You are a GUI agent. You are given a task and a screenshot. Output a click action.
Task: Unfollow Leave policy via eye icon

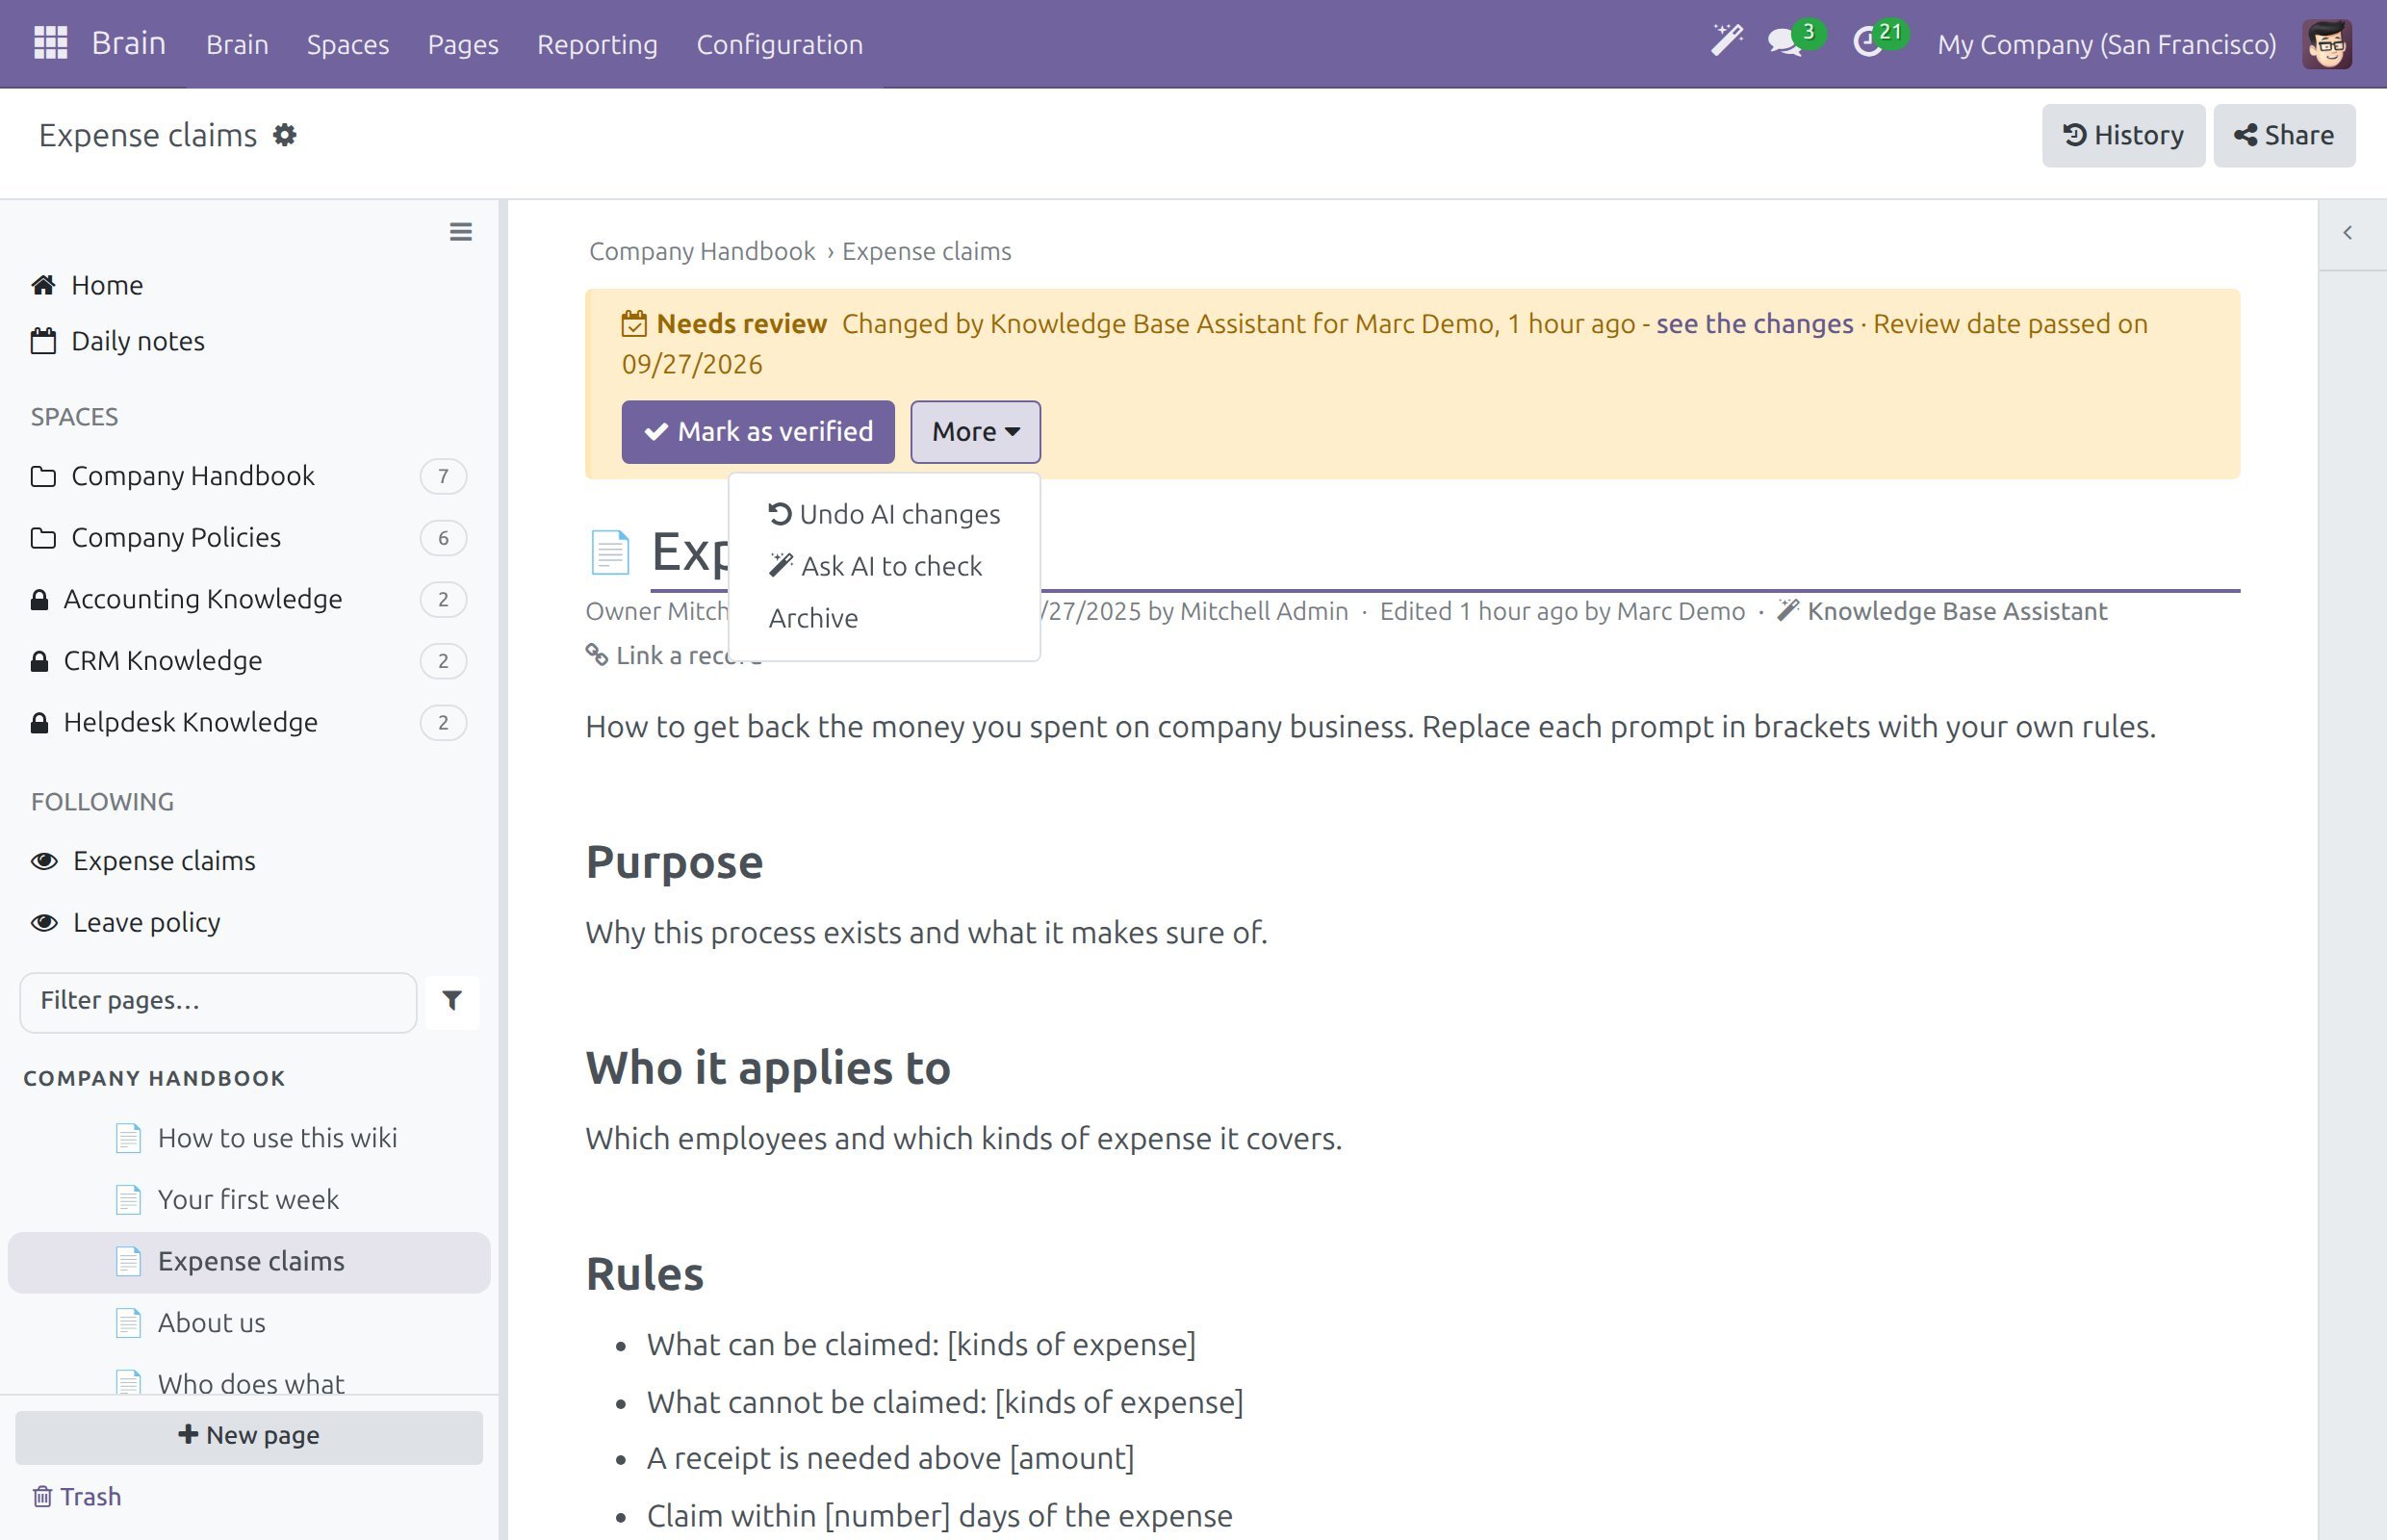pos(44,922)
